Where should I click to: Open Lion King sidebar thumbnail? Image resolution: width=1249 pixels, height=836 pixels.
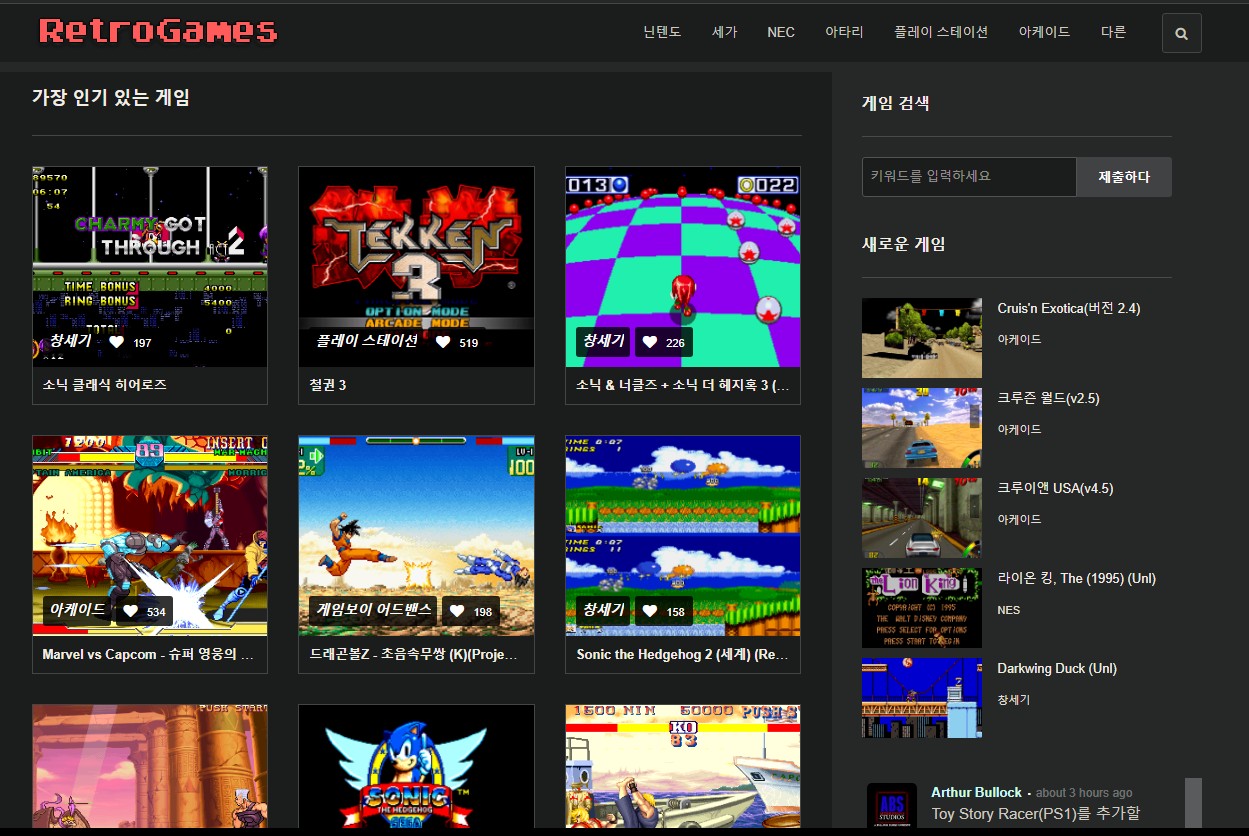(x=922, y=608)
